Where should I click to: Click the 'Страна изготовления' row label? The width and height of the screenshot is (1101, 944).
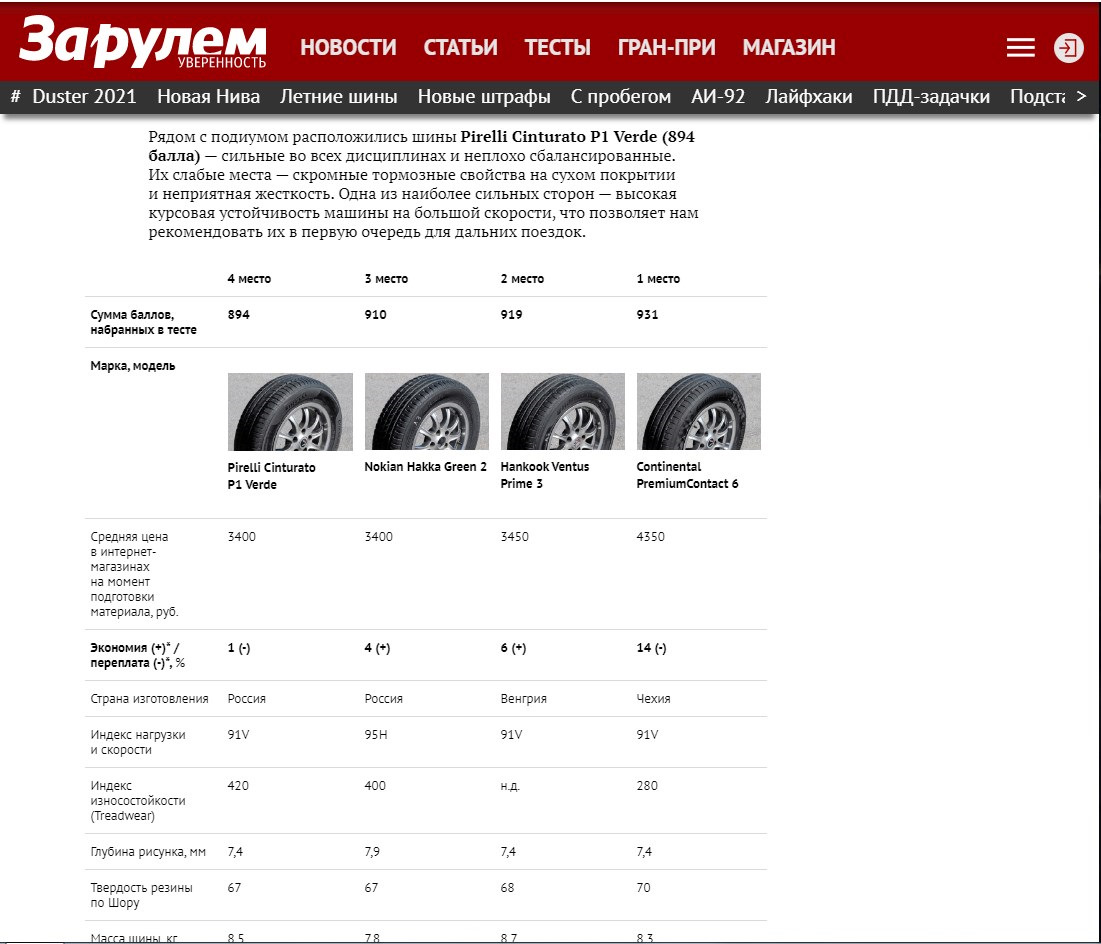[x=150, y=699]
